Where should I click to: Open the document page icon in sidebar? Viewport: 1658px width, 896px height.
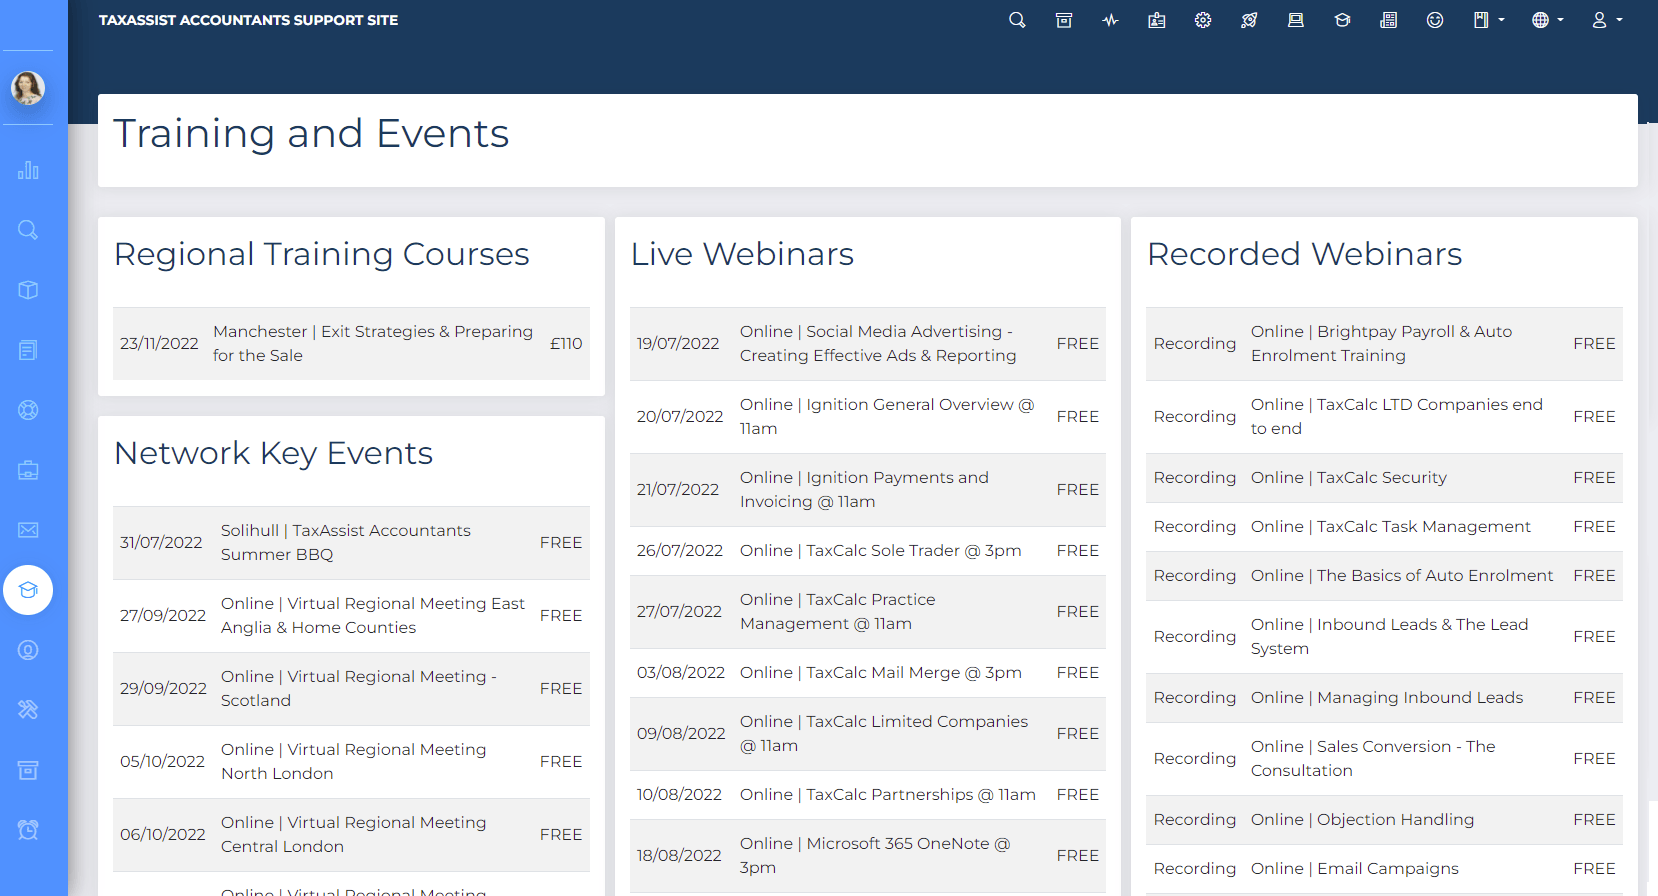point(28,350)
